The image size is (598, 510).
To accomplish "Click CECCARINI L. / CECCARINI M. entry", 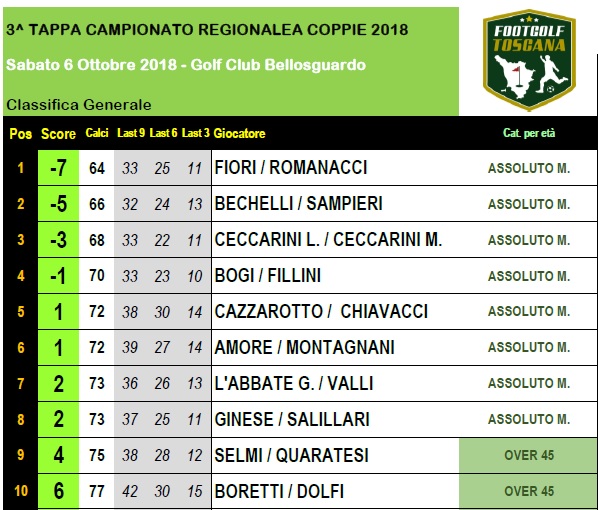I will pos(328,240).
